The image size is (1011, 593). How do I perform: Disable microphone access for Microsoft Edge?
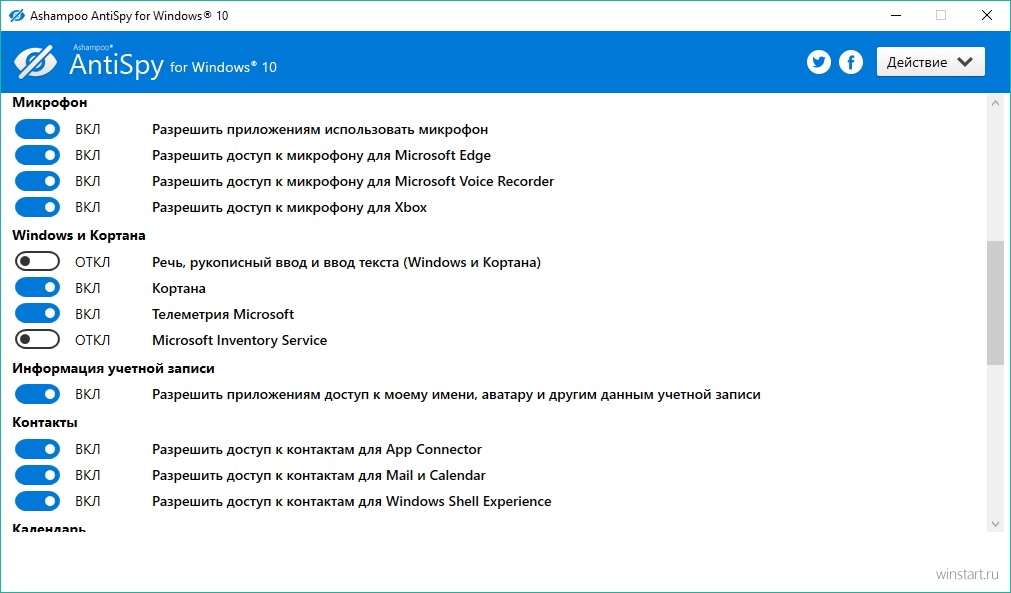click(37, 155)
